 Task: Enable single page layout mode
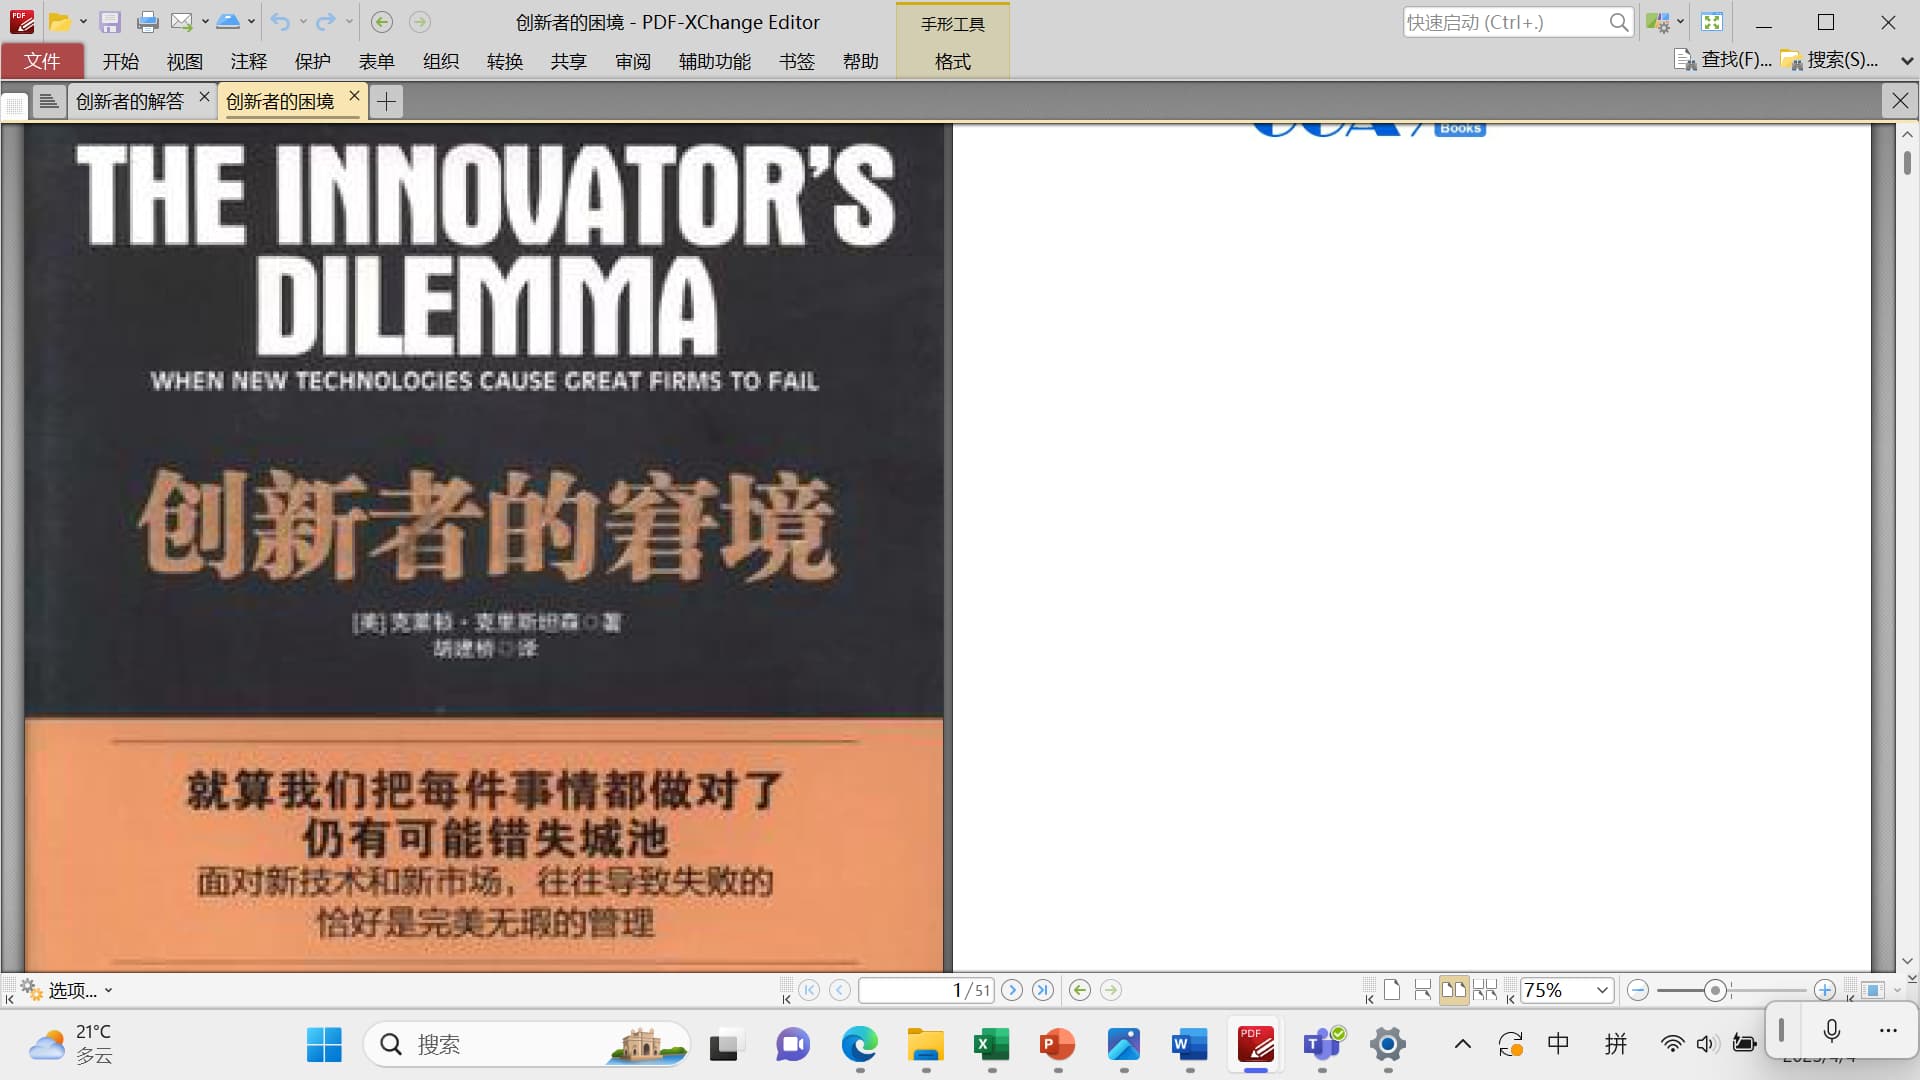(1392, 990)
